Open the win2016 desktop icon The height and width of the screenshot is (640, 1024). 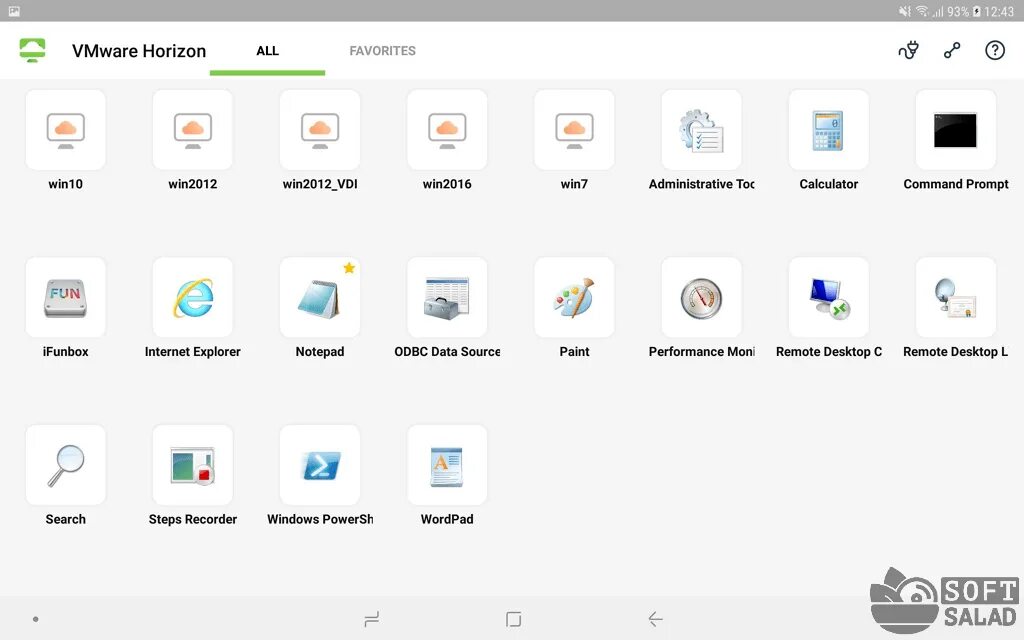(x=447, y=129)
